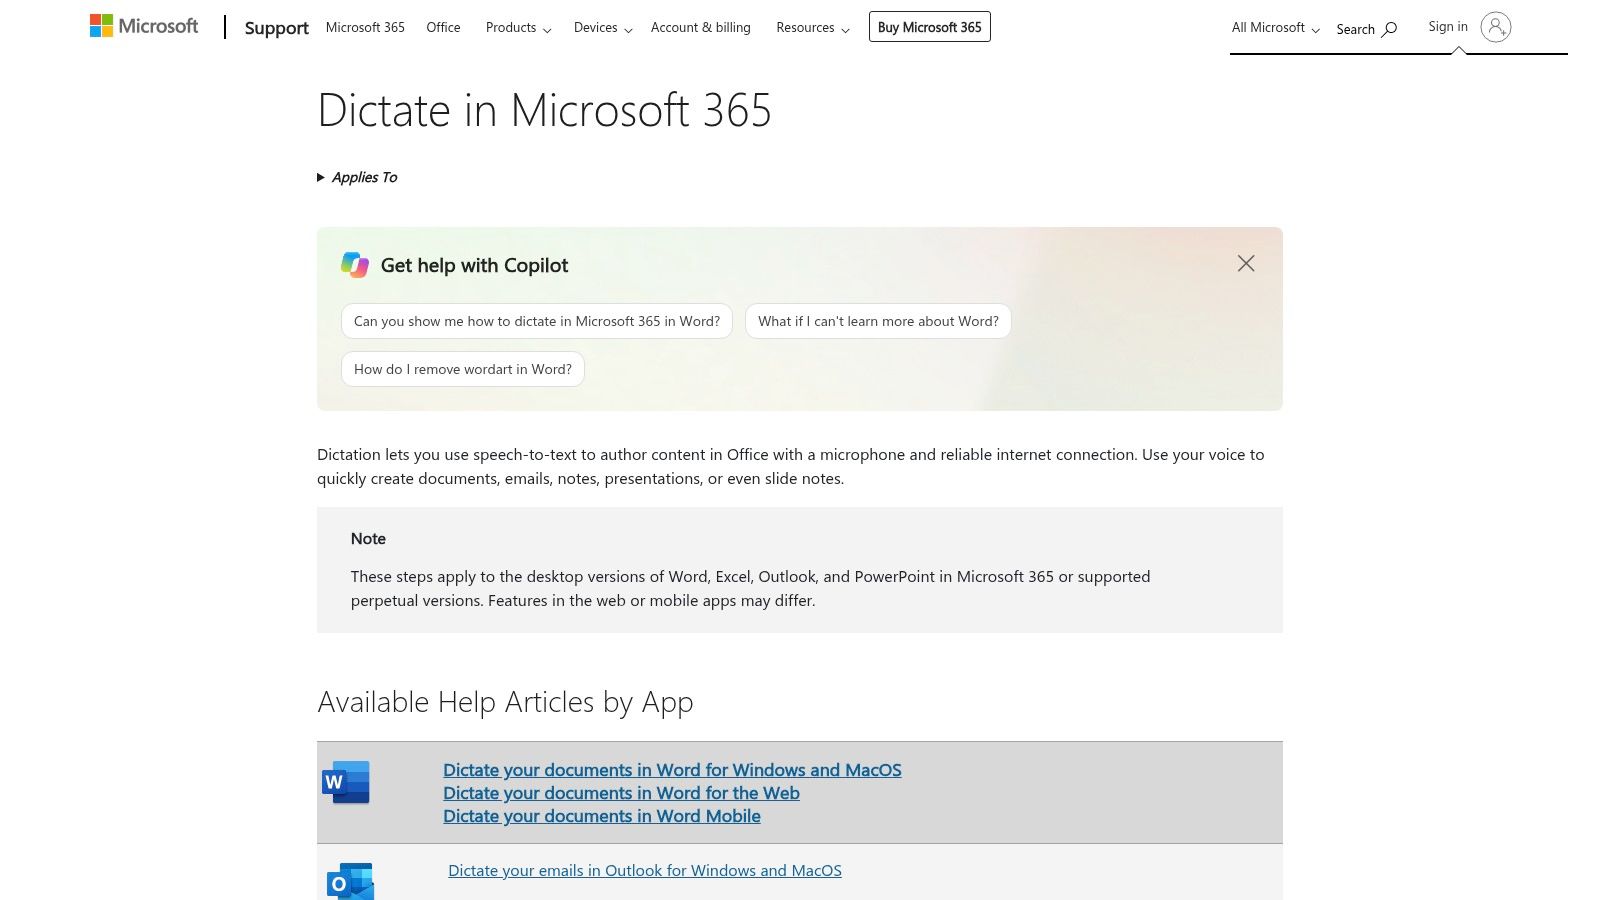Screen dimensions: 1600x900
Task: Click the Search magnifier icon
Action: [x=1389, y=29]
